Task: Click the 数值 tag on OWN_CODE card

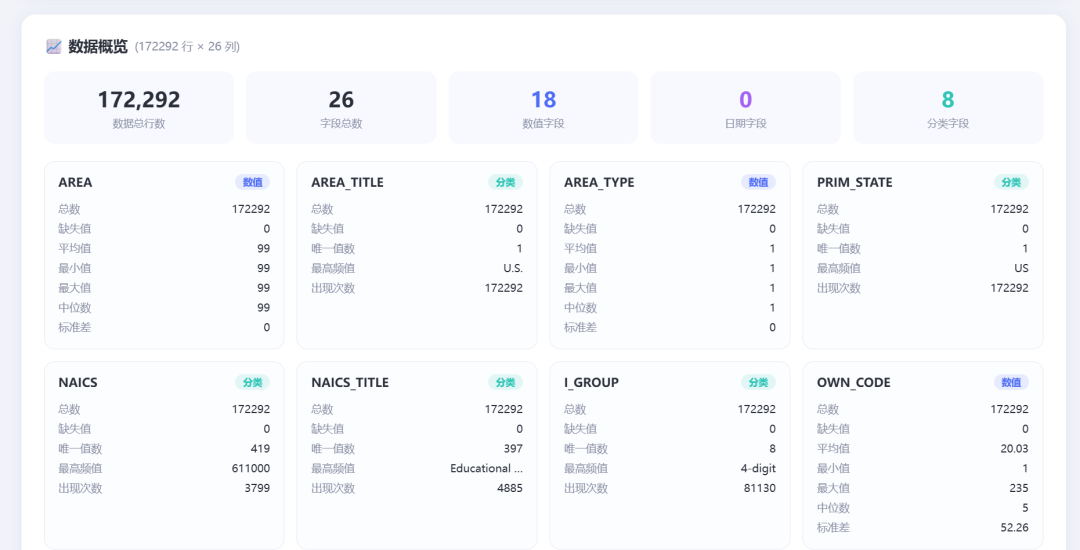Action: [1011, 383]
